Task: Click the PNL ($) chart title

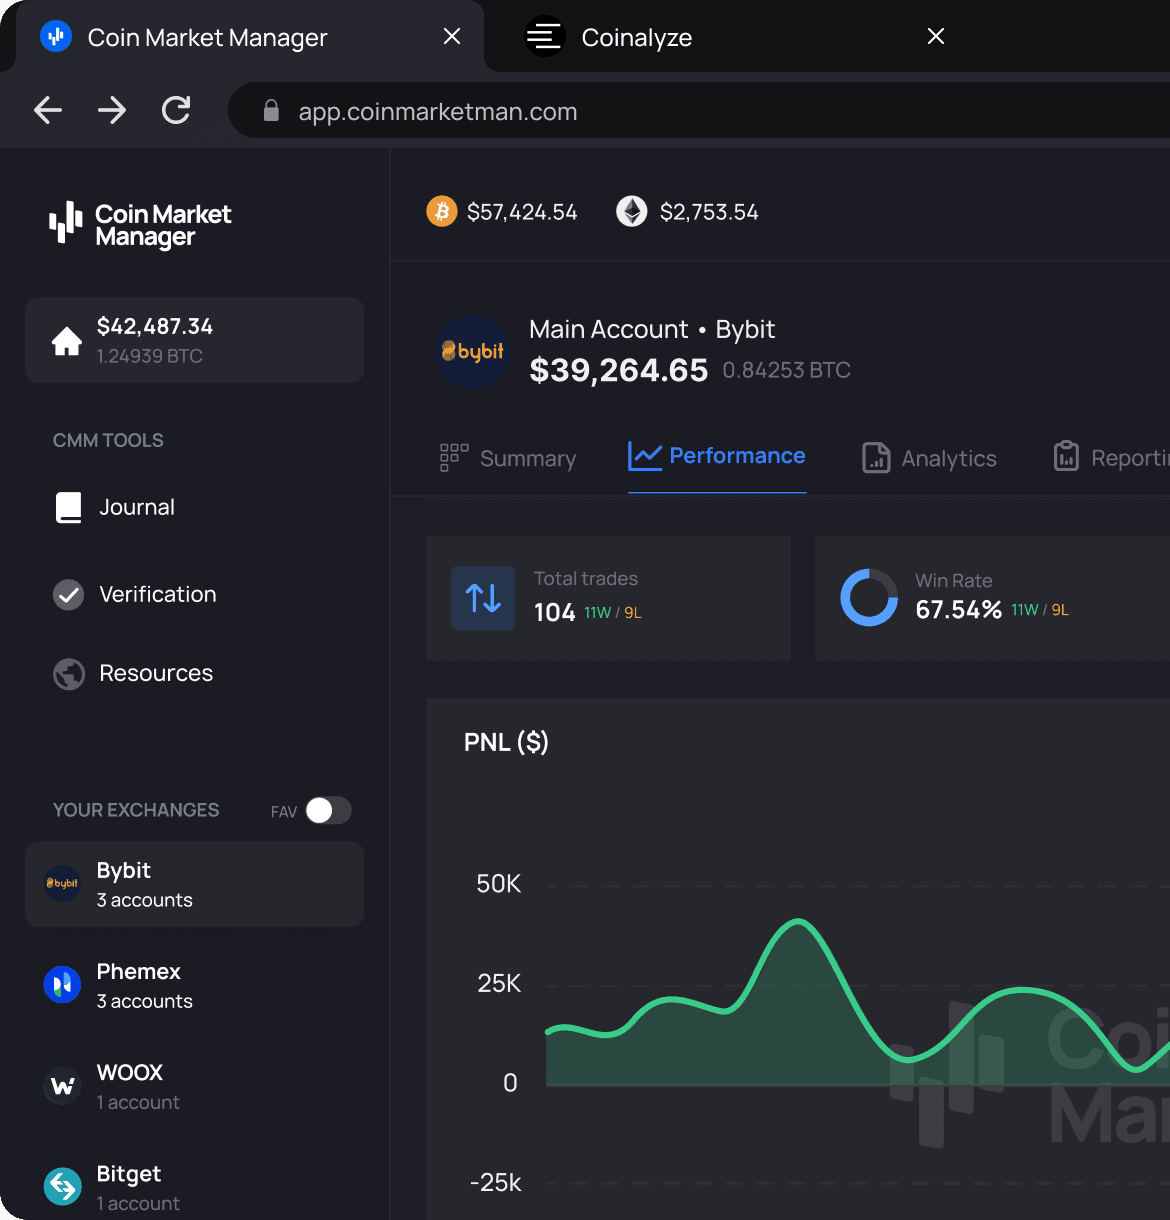Action: (x=506, y=742)
